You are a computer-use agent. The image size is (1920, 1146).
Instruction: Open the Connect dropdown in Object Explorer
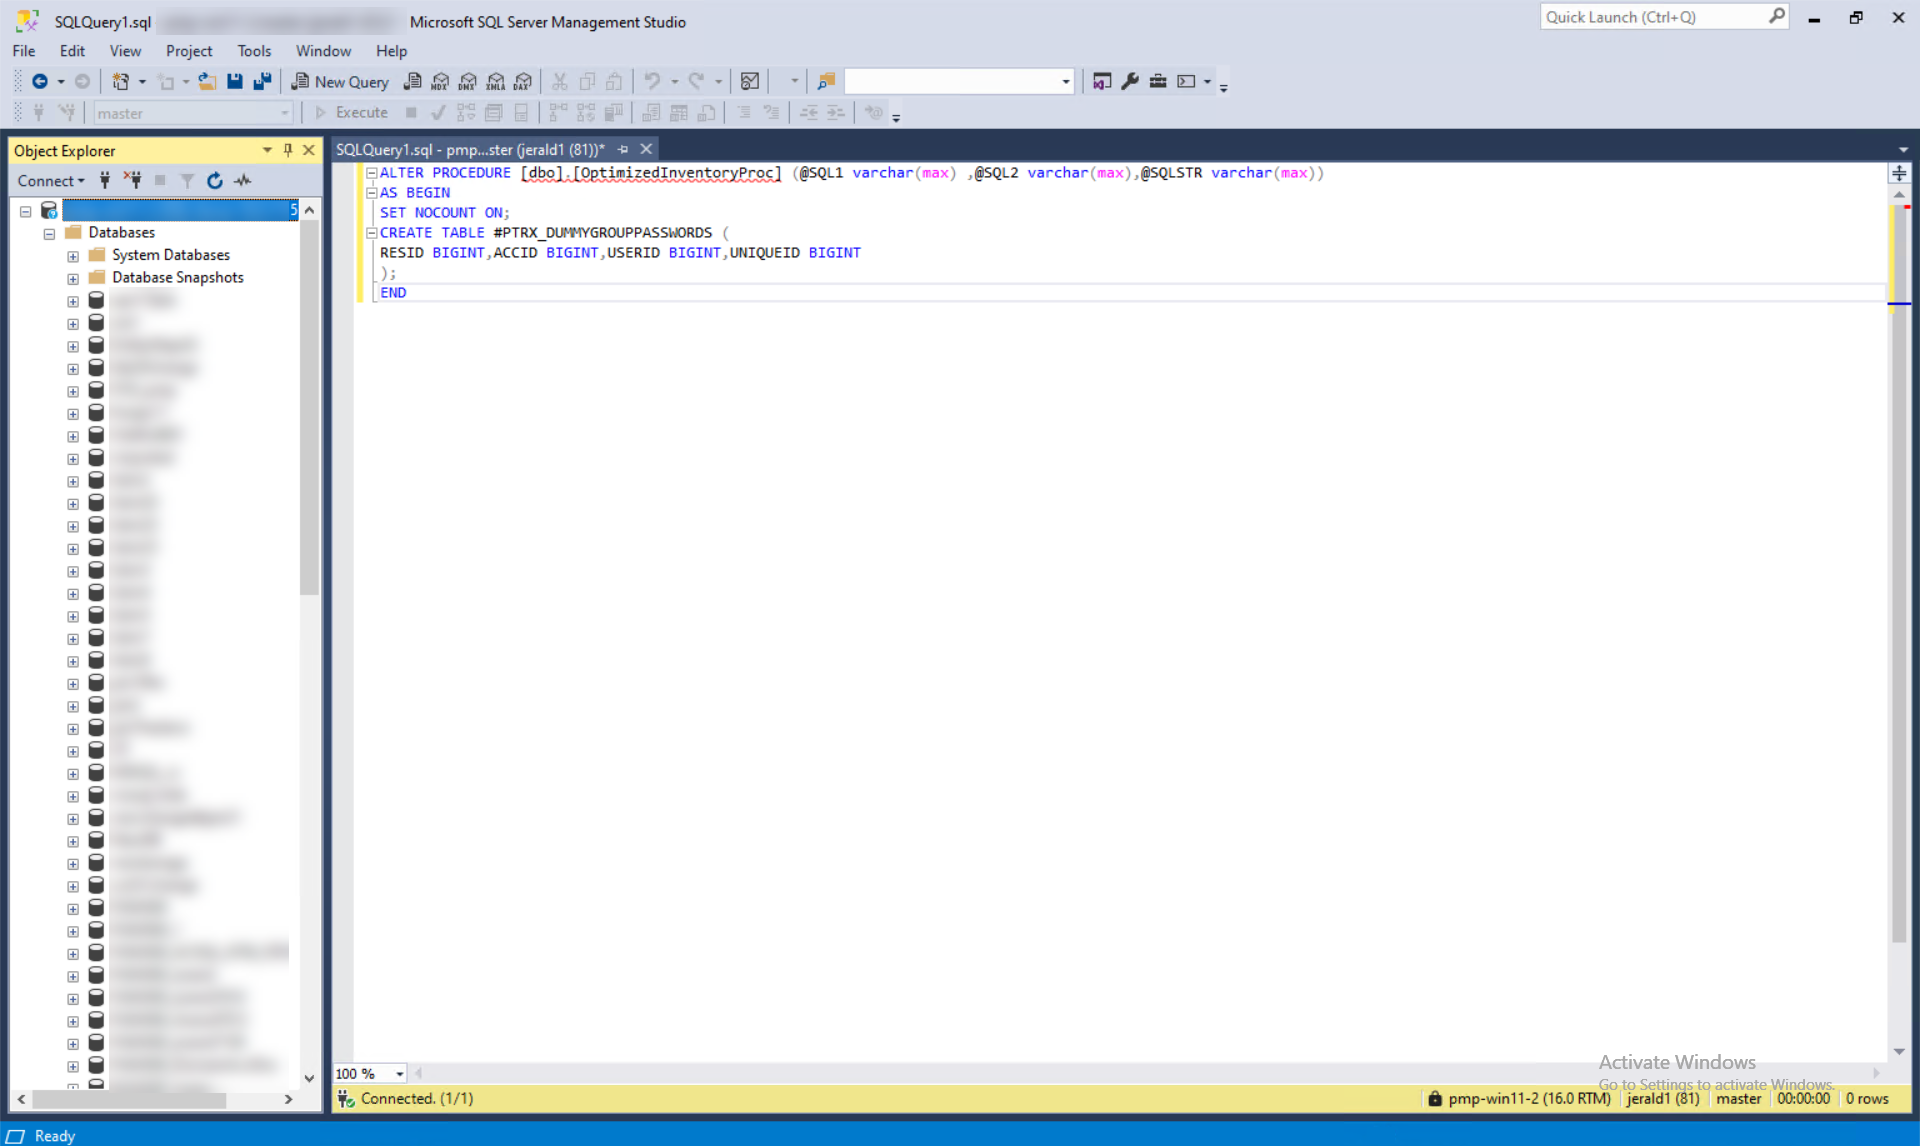click(51, 181)
